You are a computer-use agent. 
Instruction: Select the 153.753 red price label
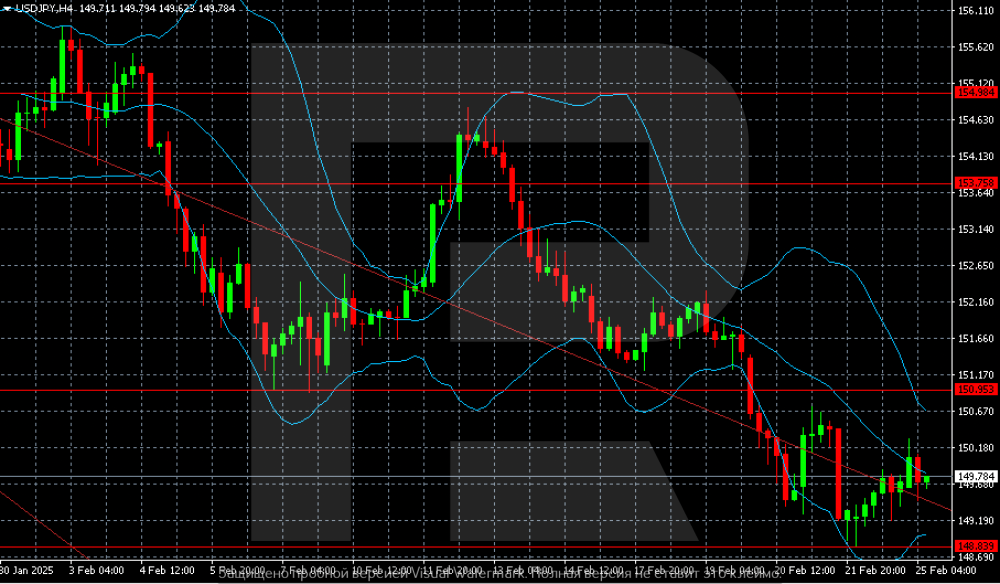pos(975,183)
